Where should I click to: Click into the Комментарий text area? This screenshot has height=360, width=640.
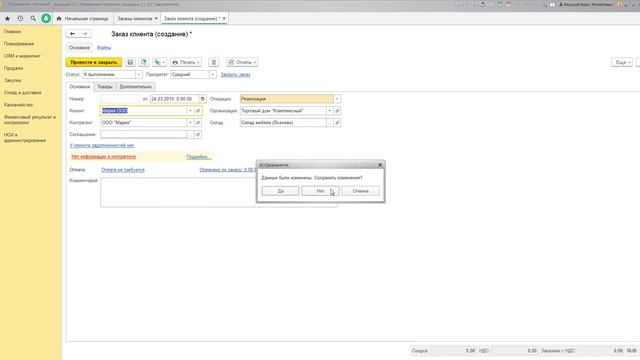219,192
